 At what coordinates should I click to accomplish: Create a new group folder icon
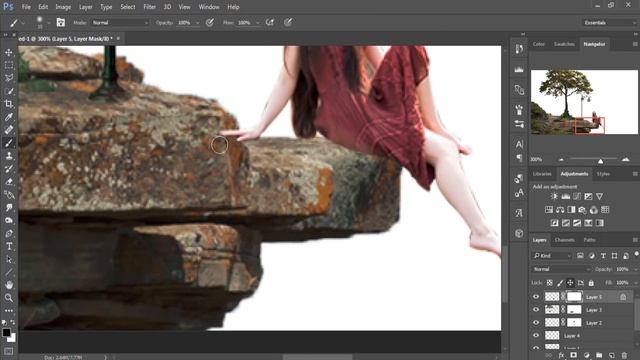click(x=599, y=356)
